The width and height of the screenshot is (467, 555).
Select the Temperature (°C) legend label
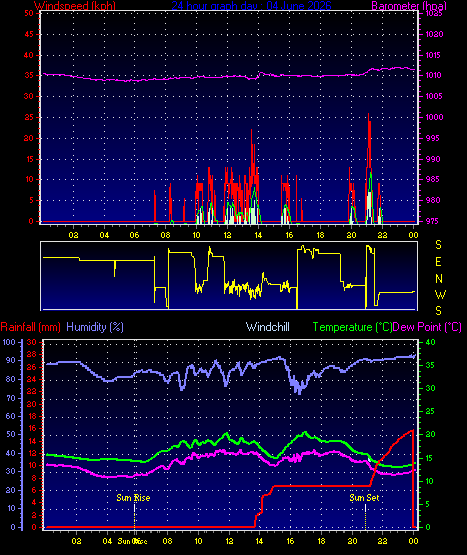(x=352, y=327)
